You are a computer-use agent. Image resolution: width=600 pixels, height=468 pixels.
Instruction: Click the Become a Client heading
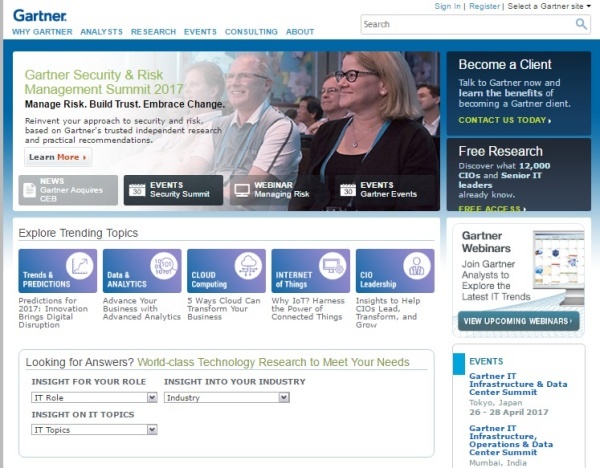coord(505,64)
